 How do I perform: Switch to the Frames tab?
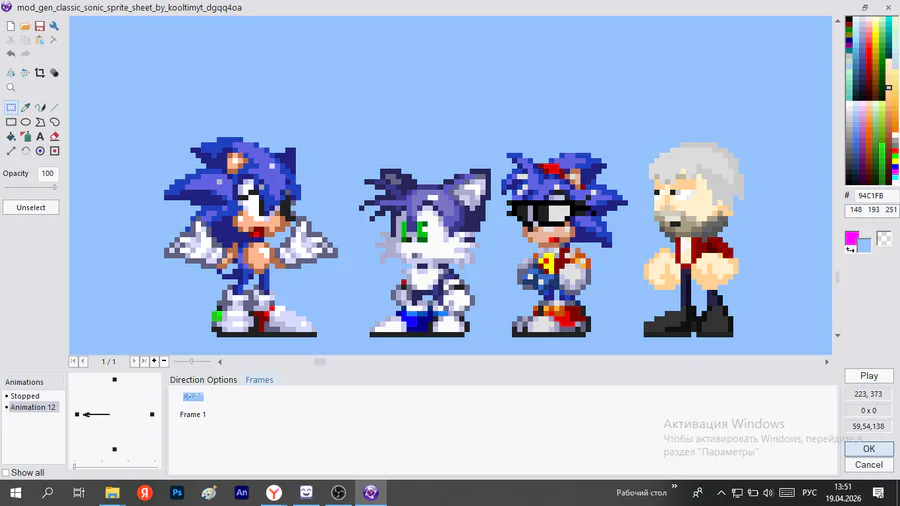(x=259, y=380)
